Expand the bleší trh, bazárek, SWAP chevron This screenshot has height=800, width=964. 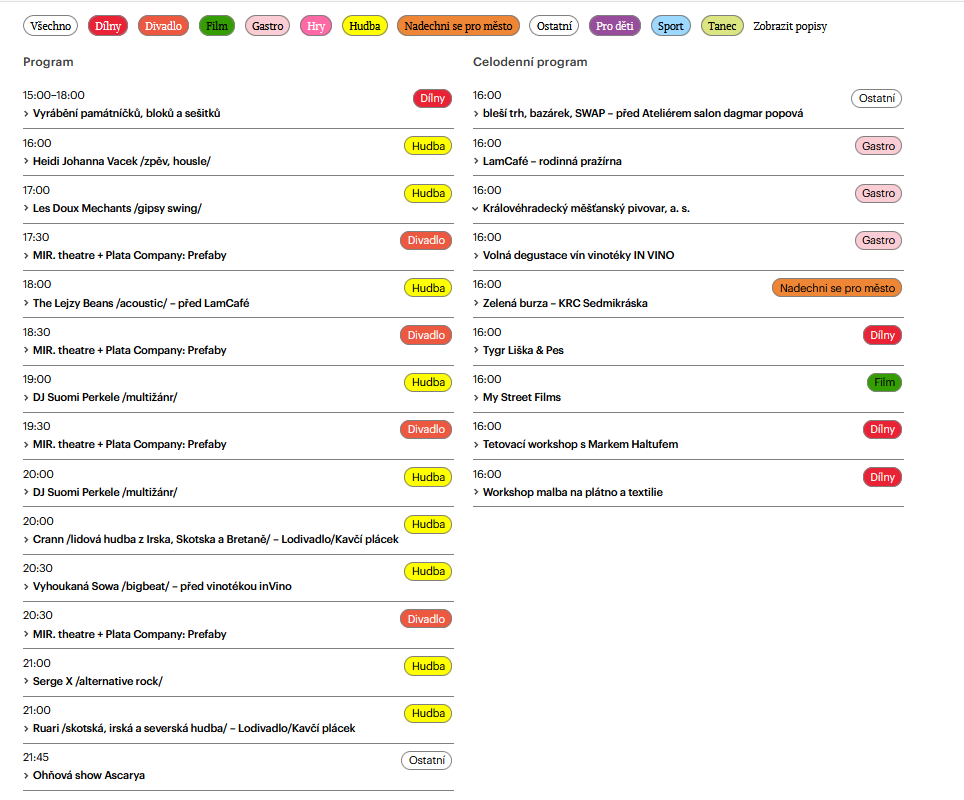coord(476,114)
